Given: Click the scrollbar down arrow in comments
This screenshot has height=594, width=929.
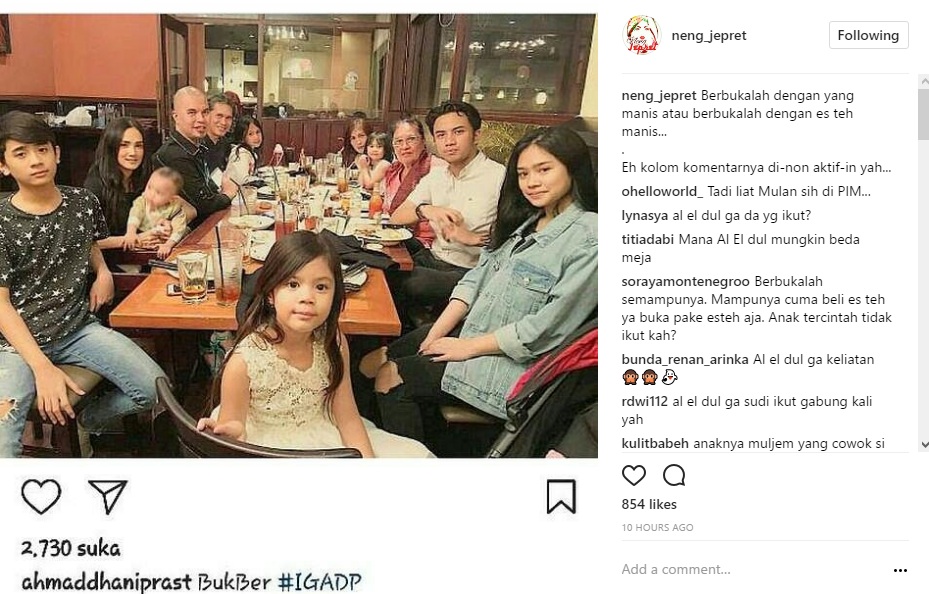Looking at the screenshot, I should click(x=924, y=445).
